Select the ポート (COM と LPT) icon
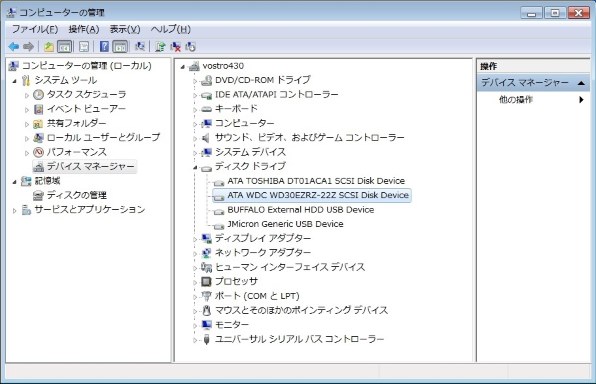 206,296
